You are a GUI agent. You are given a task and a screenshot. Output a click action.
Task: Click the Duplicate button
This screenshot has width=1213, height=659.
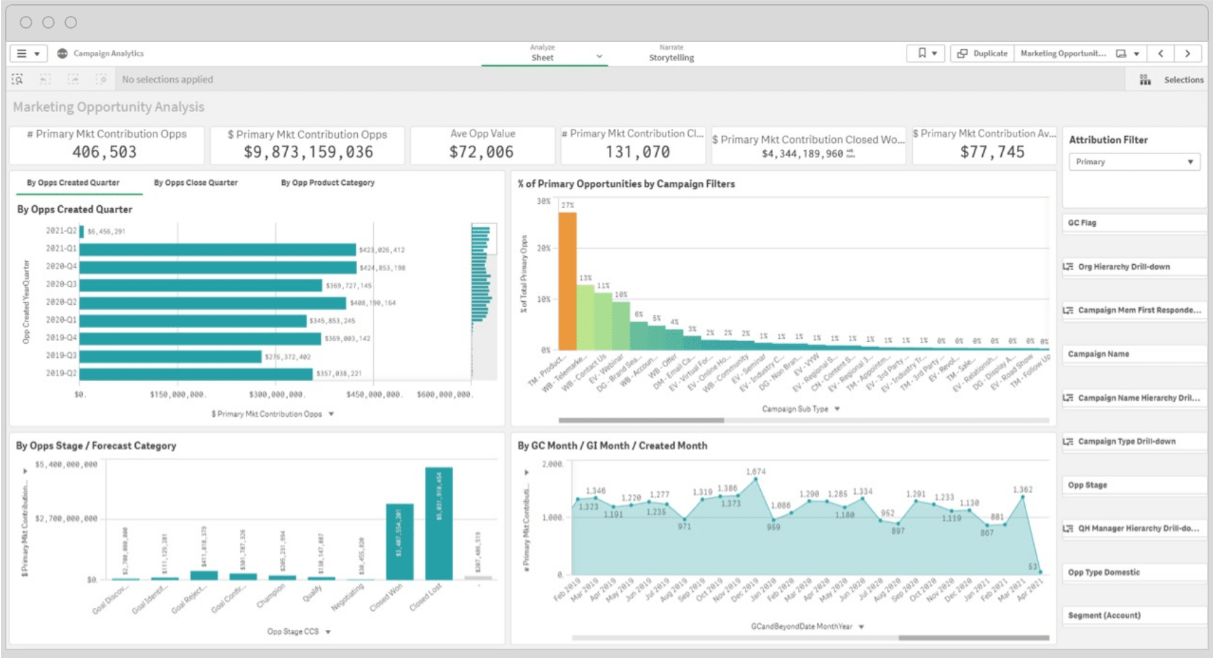981,53
